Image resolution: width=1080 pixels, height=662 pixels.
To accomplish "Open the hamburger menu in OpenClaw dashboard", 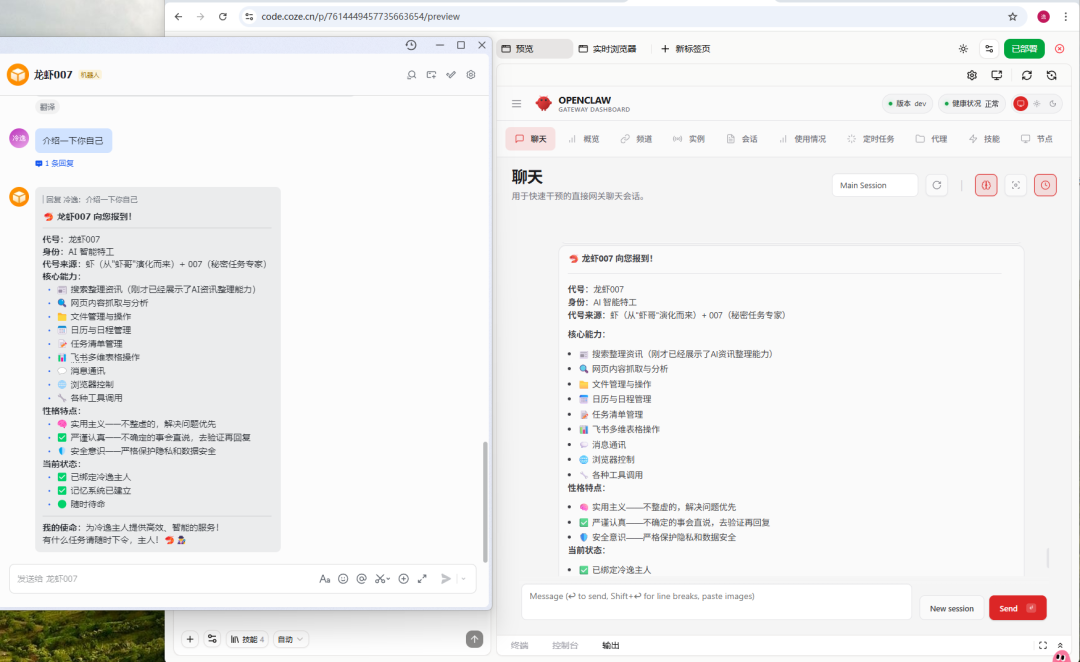I will pos(517,103).
